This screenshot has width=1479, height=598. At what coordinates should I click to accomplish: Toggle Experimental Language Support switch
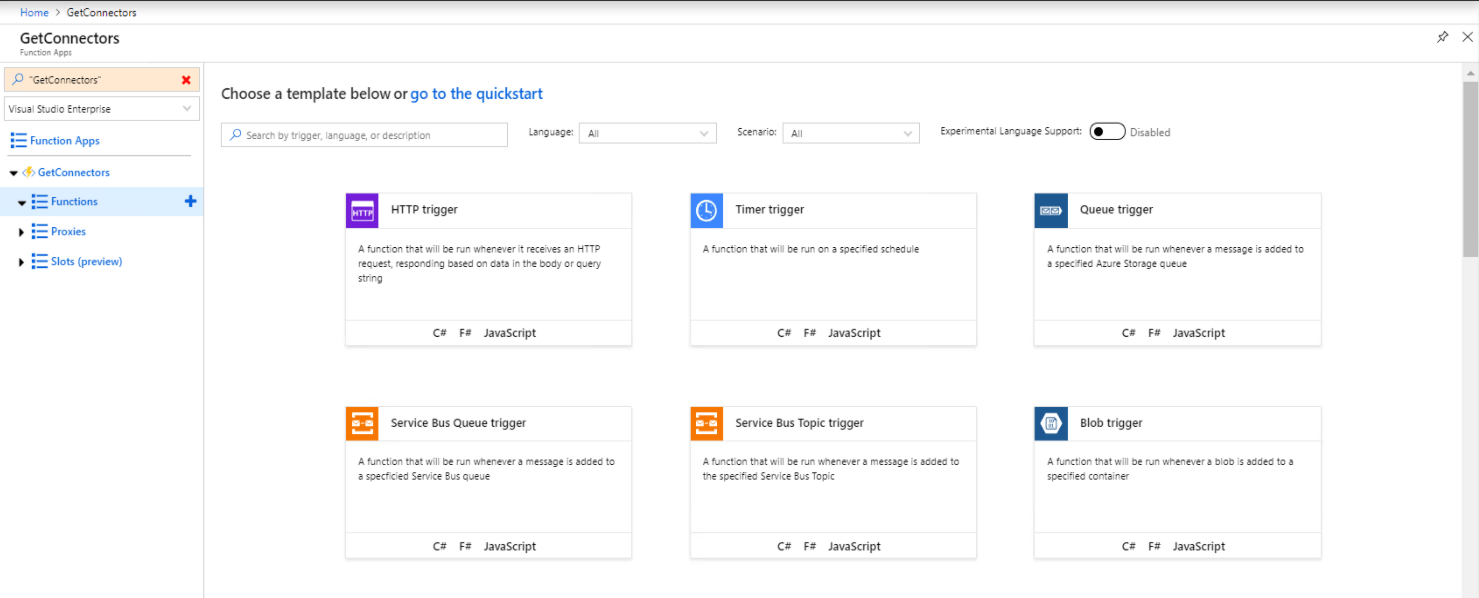coord(1107,132)
